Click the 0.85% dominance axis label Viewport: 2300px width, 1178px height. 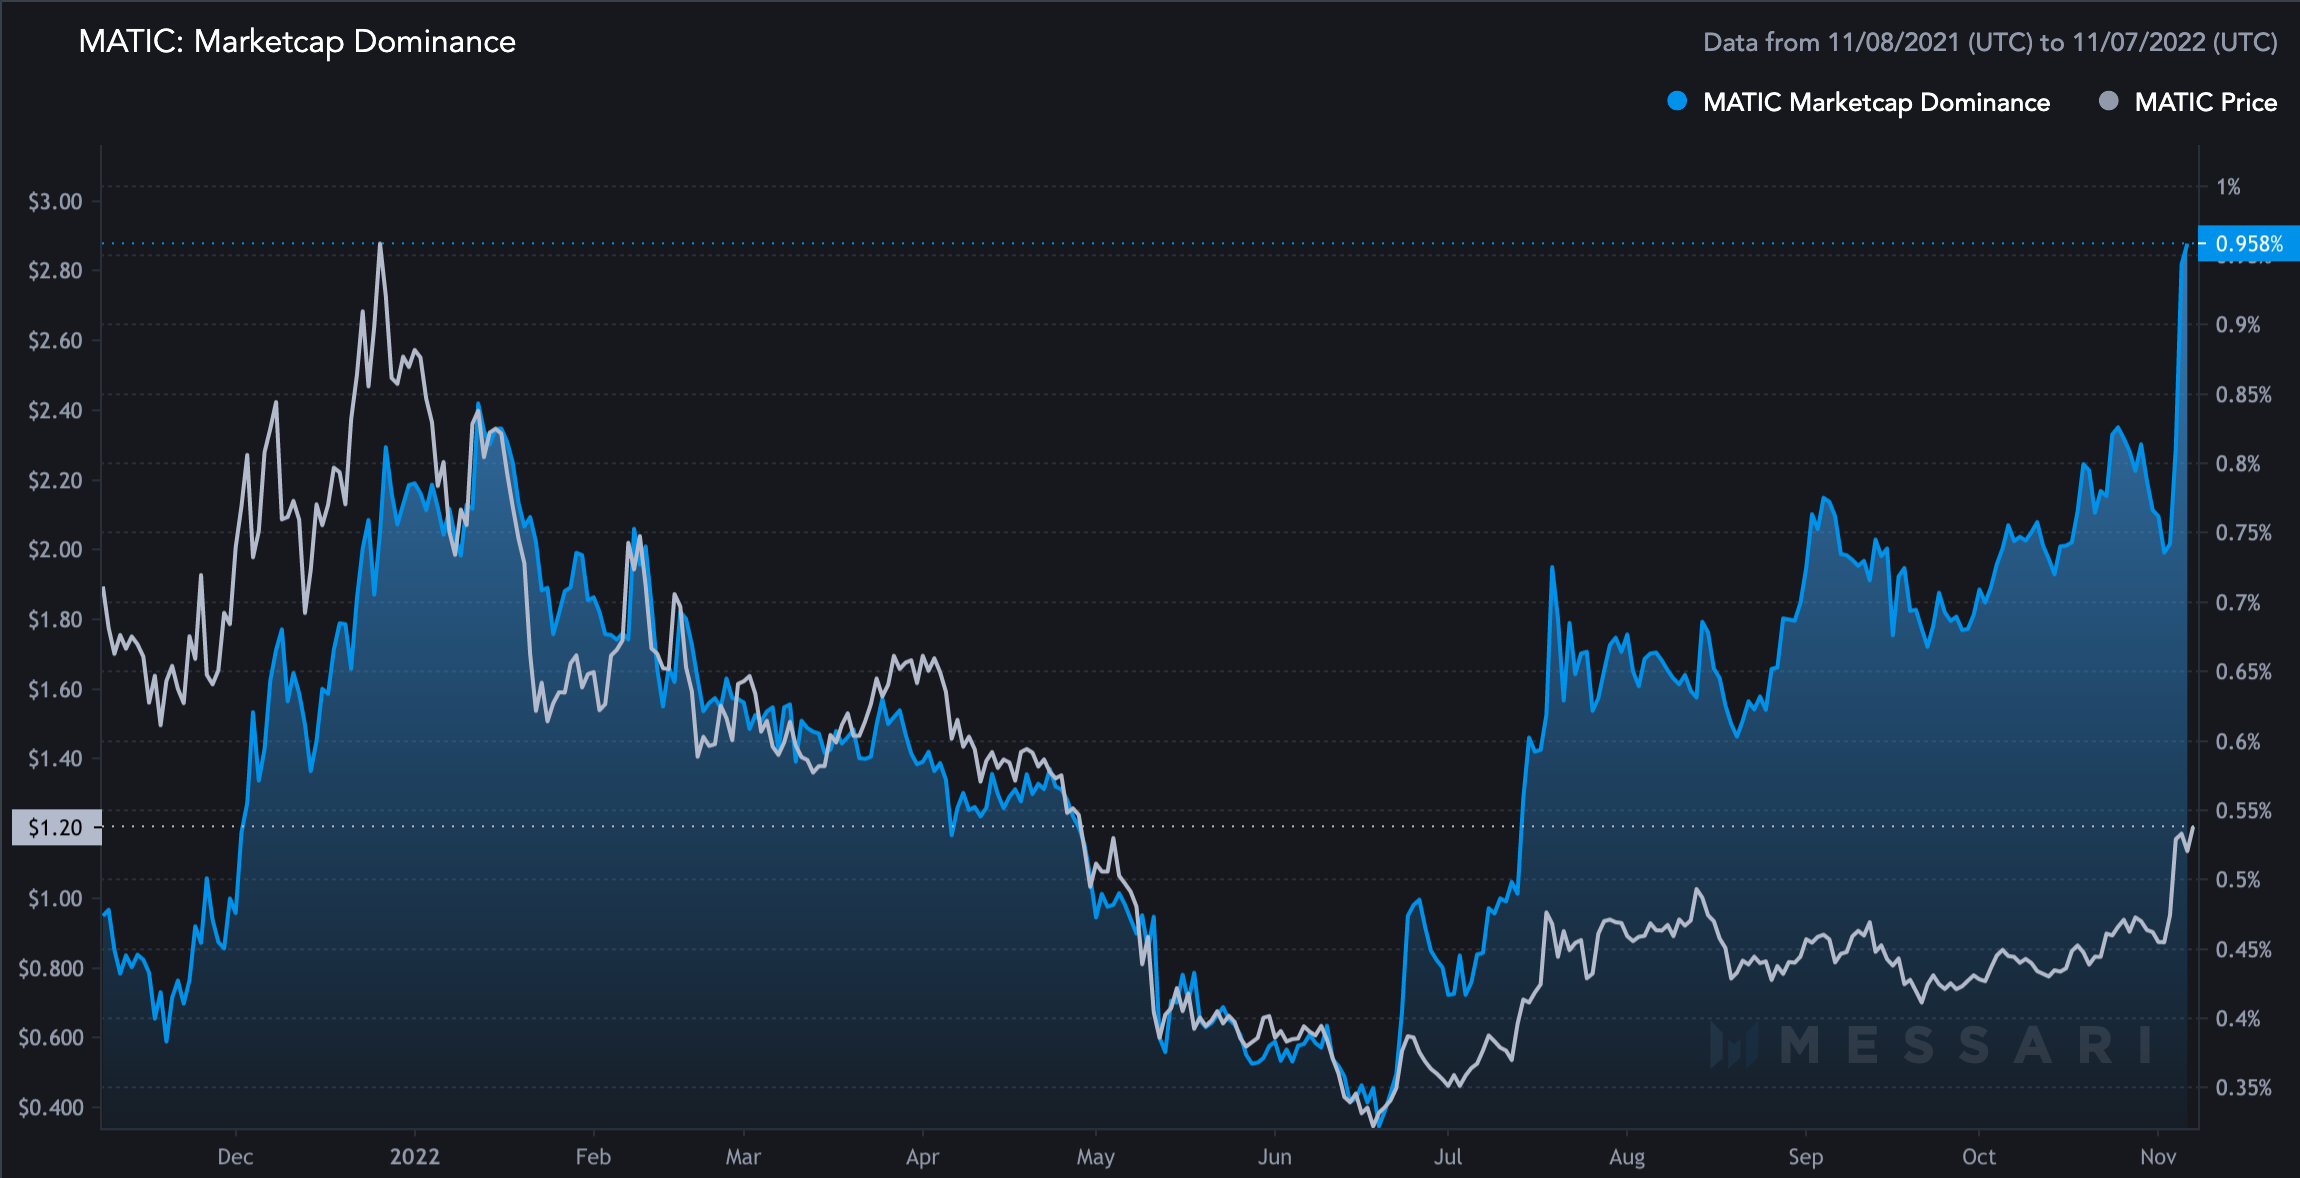pos(2244,395)
